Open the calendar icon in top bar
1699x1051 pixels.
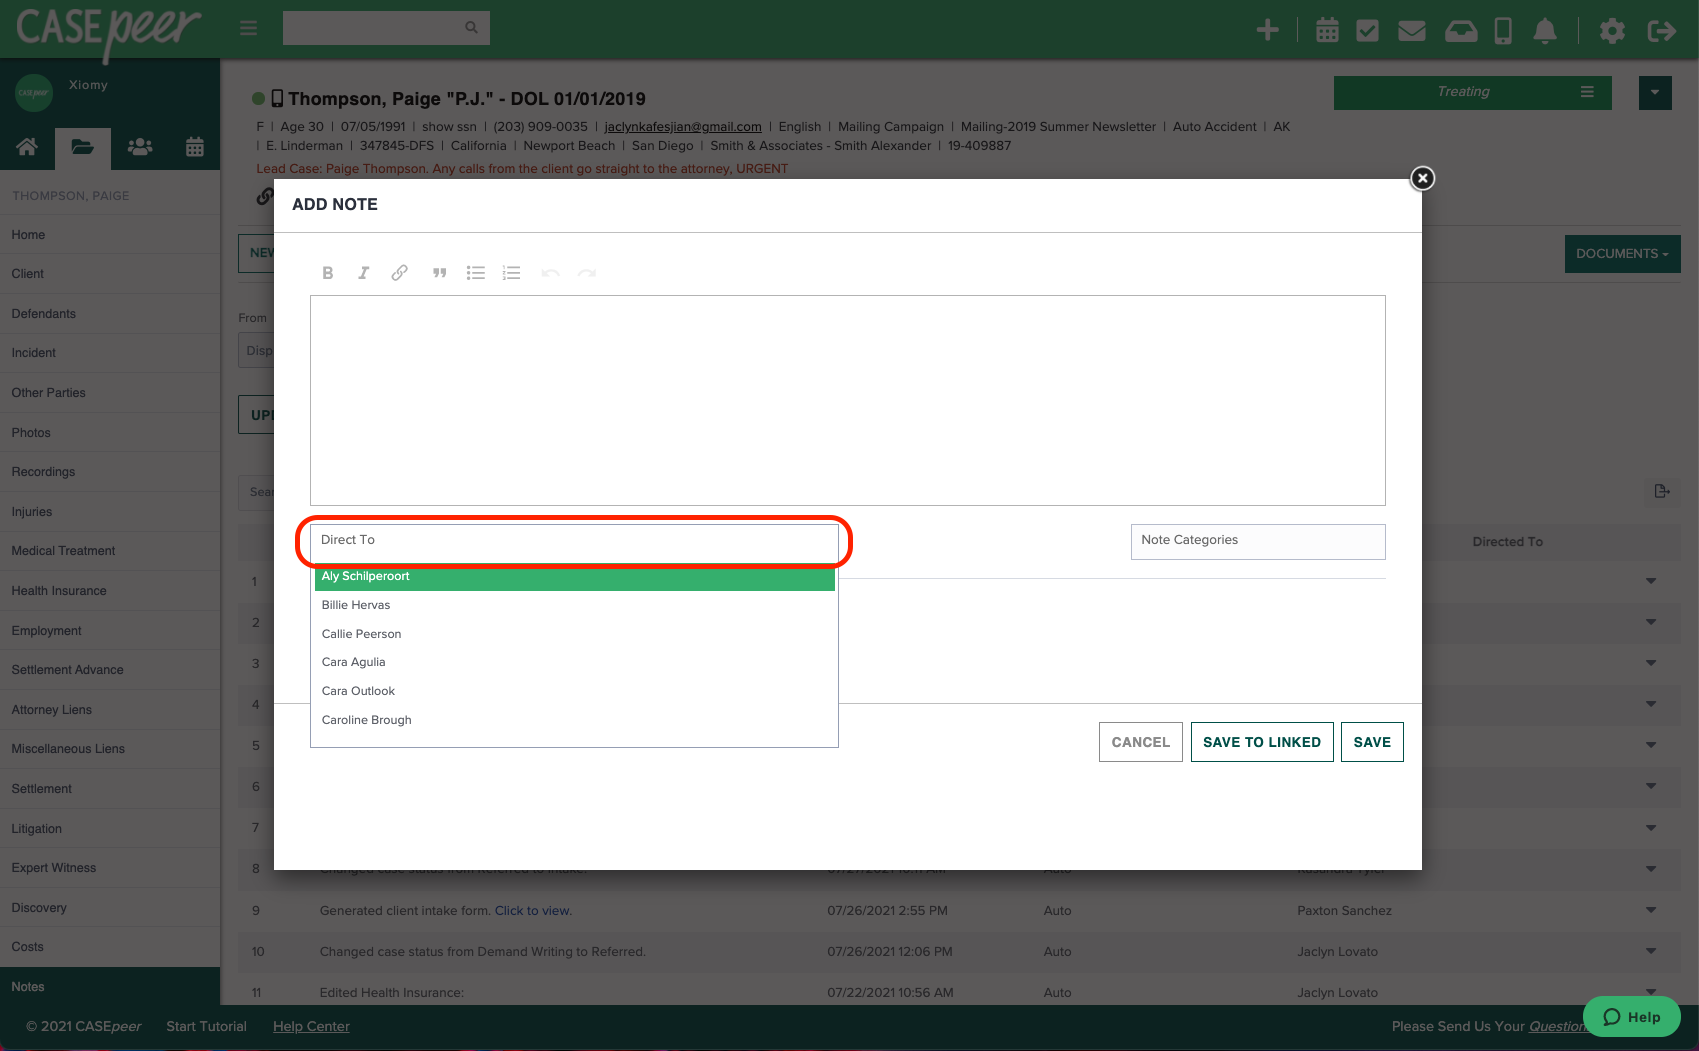tap(1327, 30)
